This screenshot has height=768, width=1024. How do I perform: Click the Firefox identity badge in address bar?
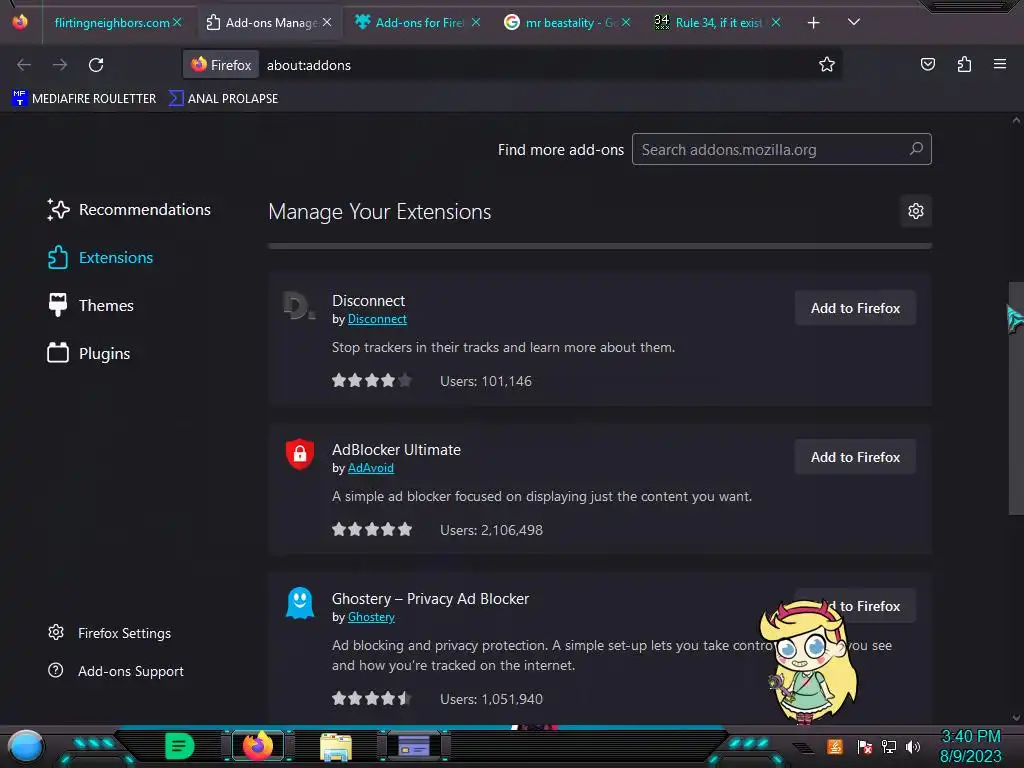[221, 65]
